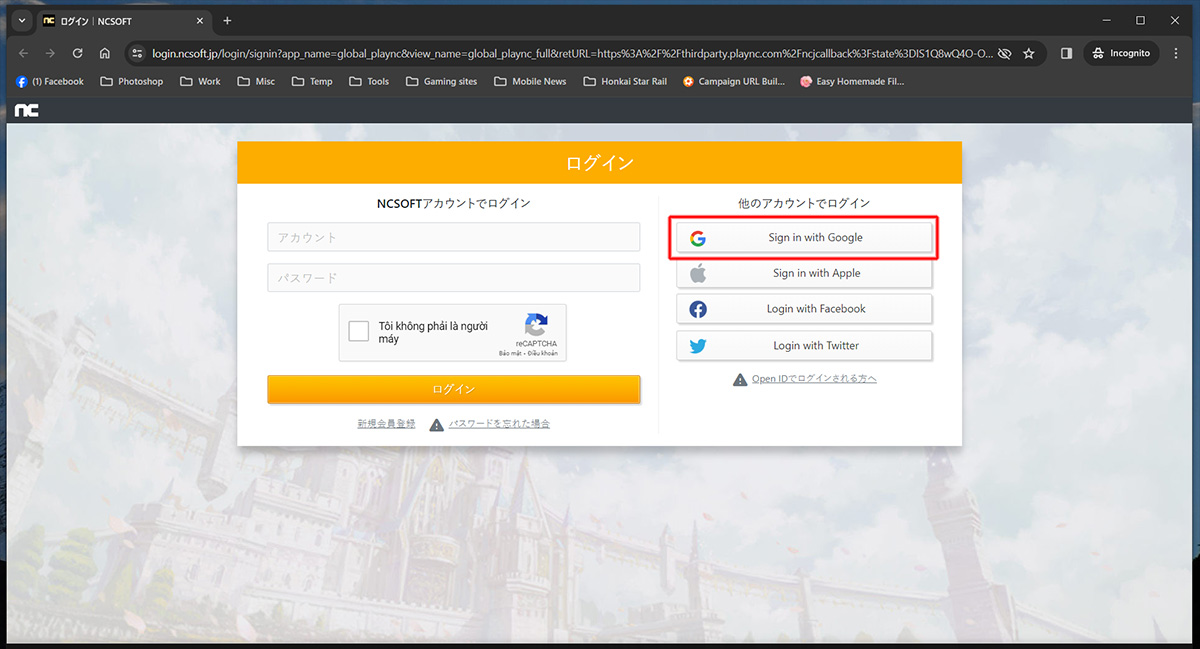Click the NC logo in the header

pos(27,110)
